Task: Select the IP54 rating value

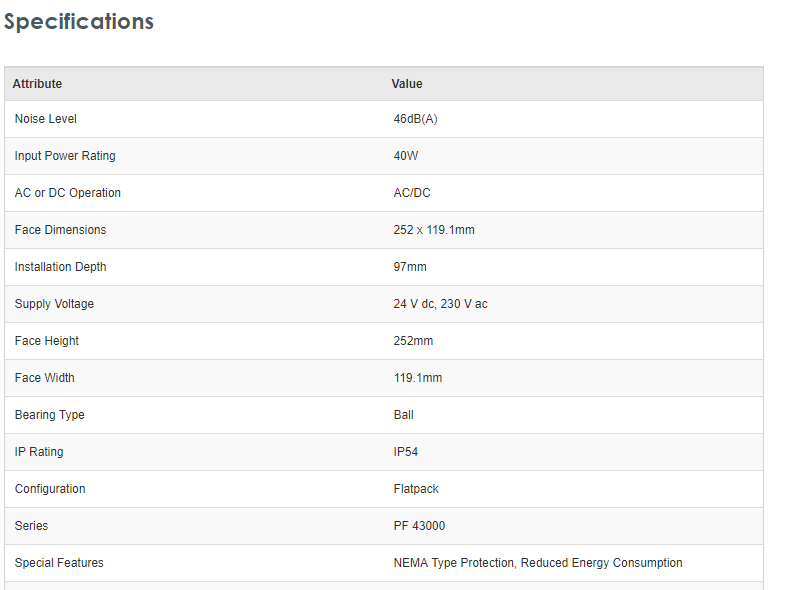Action: (406, 452)
